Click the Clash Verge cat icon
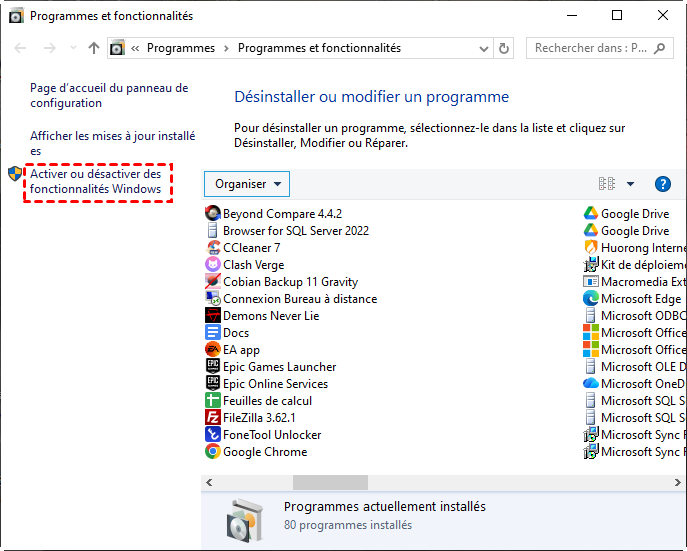The width and height of the screenshot is (687, 551). click(x=212, y=265)
